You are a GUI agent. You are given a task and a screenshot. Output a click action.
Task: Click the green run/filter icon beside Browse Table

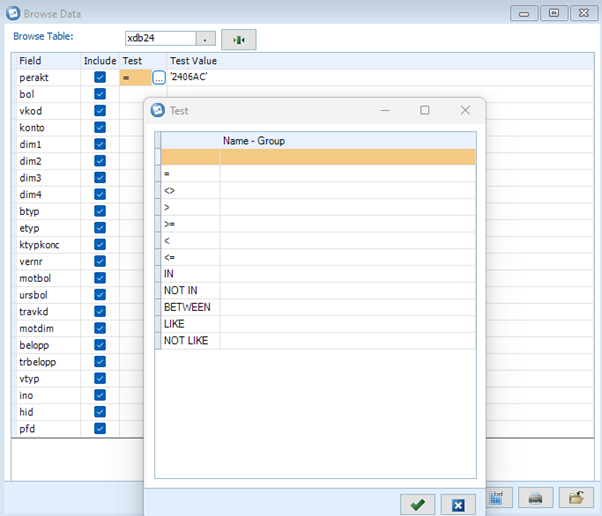click(x=238, y=40)
